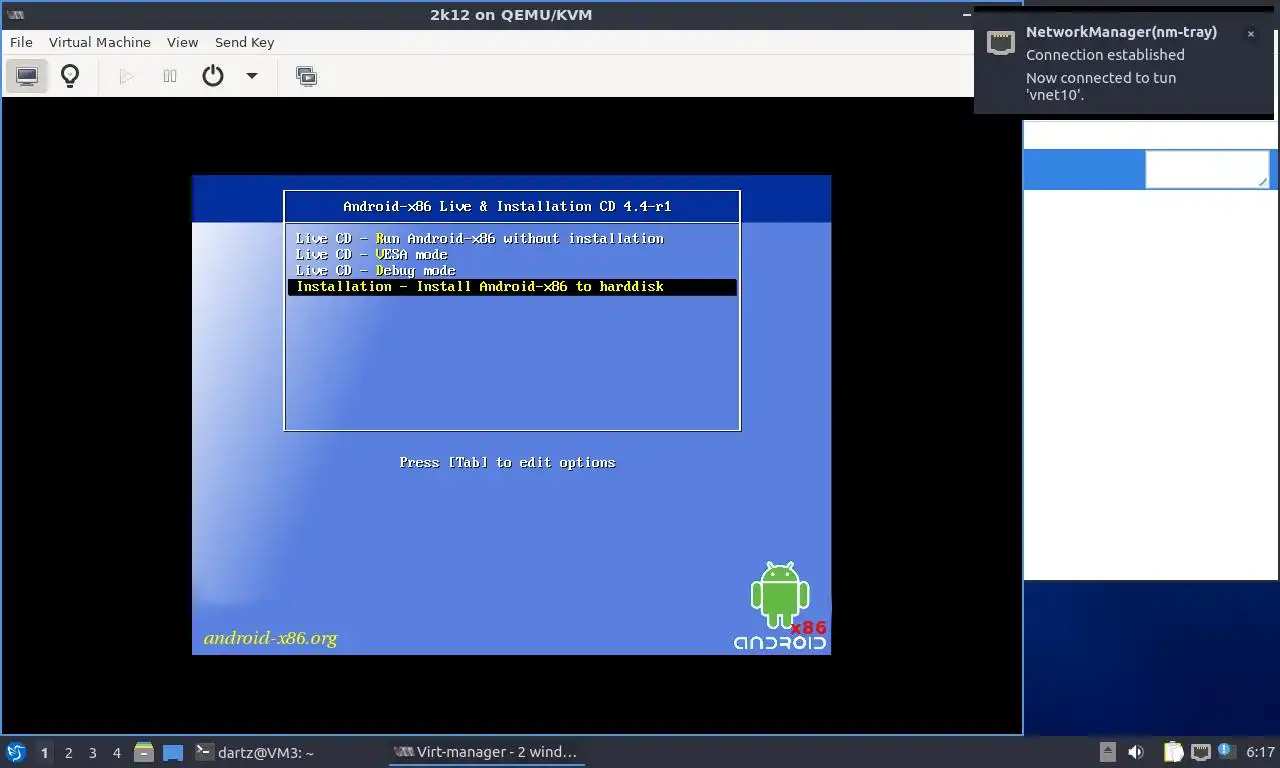Viewport: 1280px width, 768px height.
Task: Click the Run virtual machine play icon
Action: coord(127,76)
